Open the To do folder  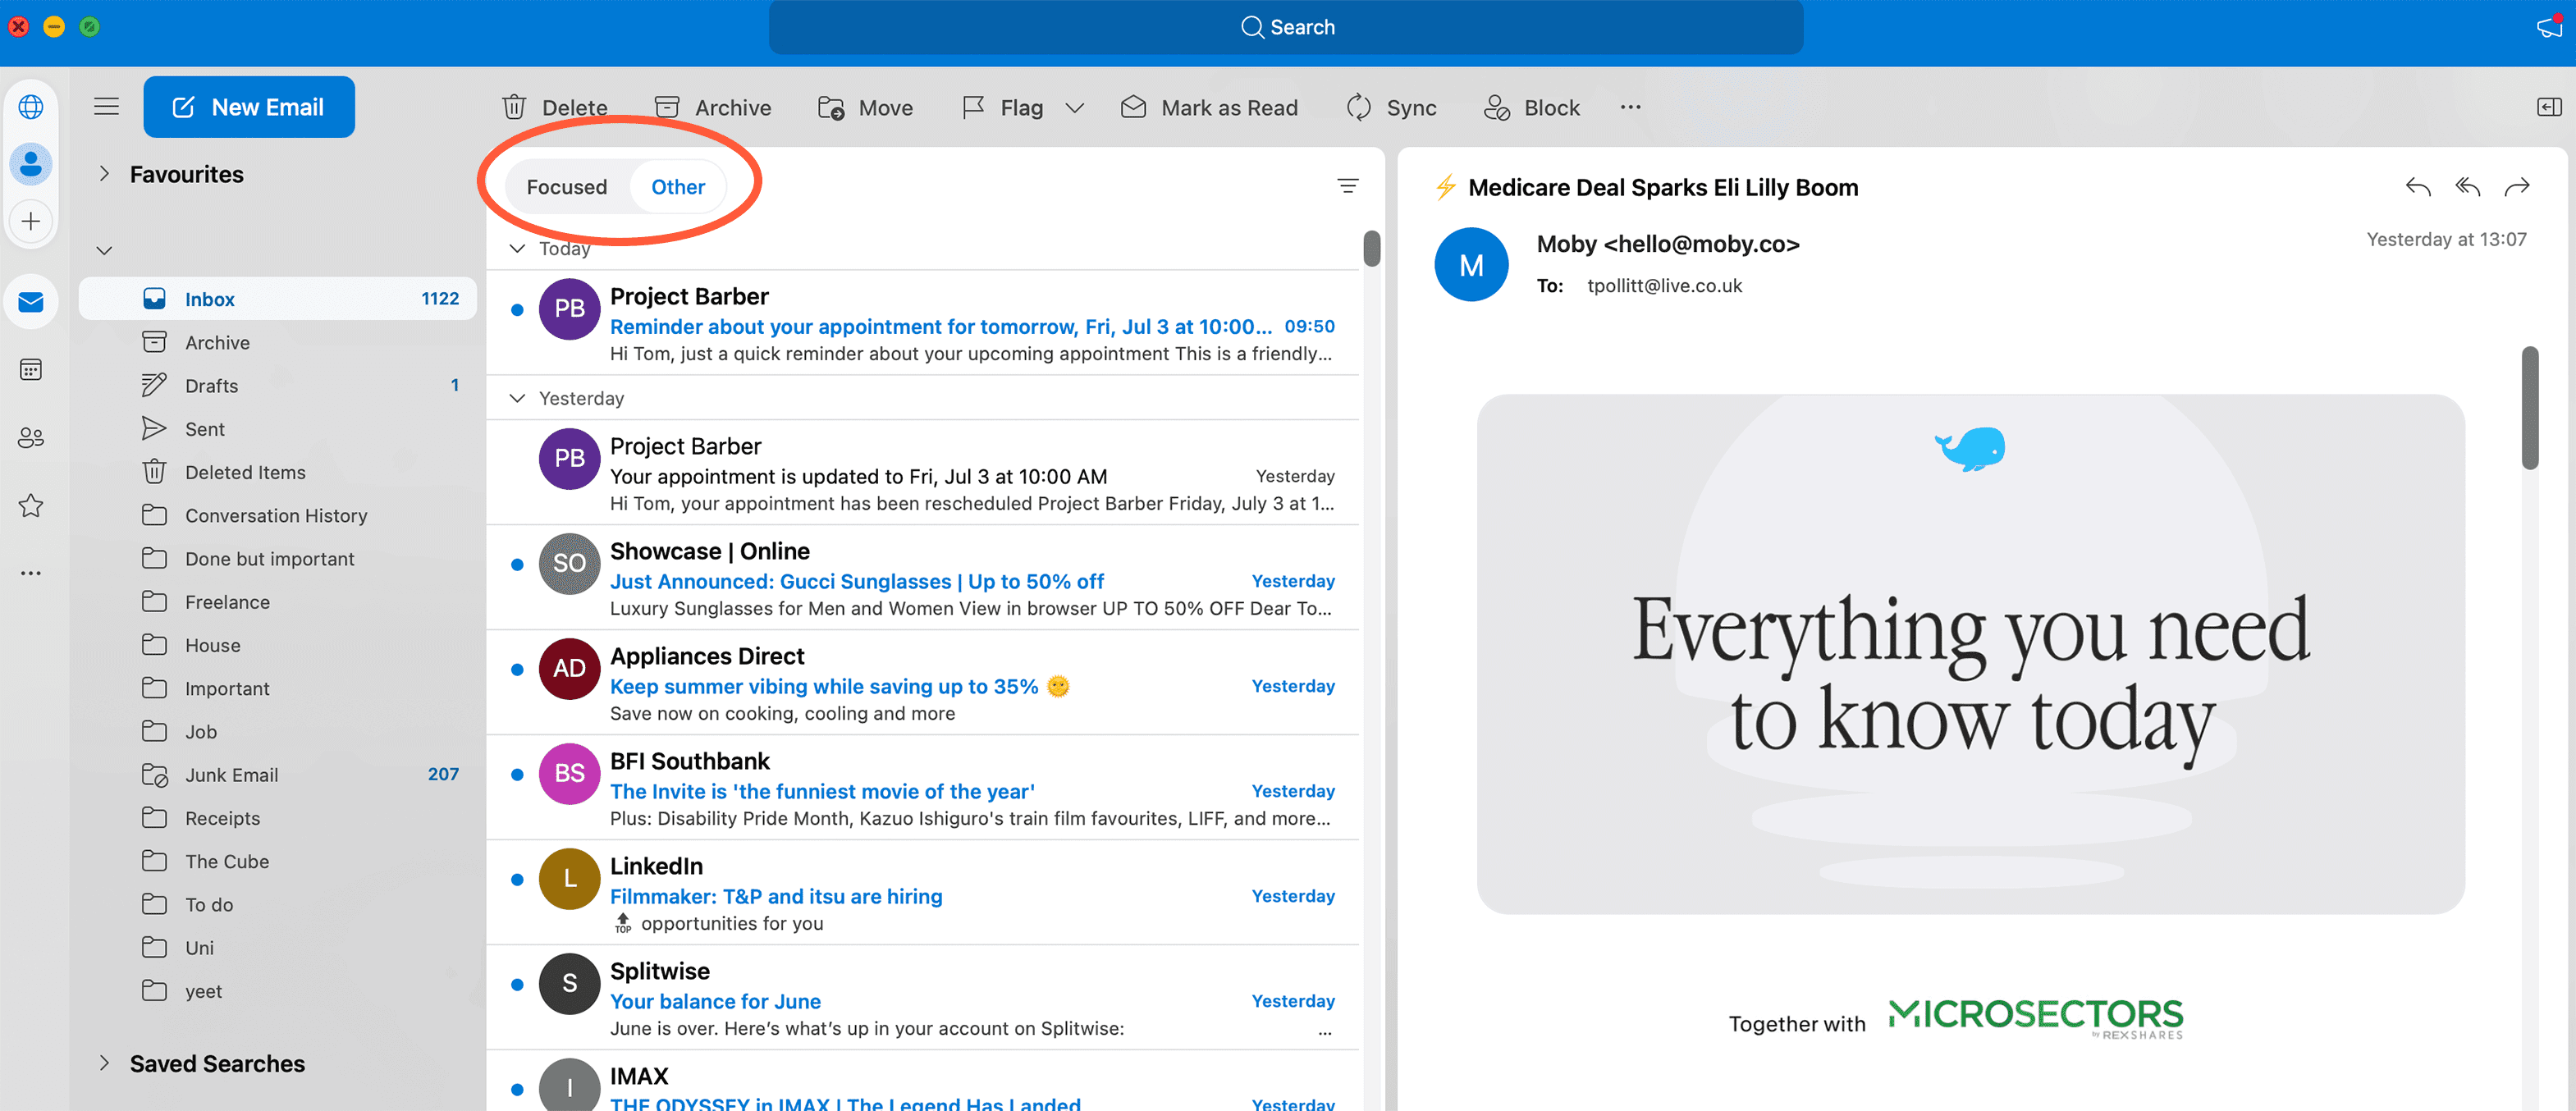point(278,904)
